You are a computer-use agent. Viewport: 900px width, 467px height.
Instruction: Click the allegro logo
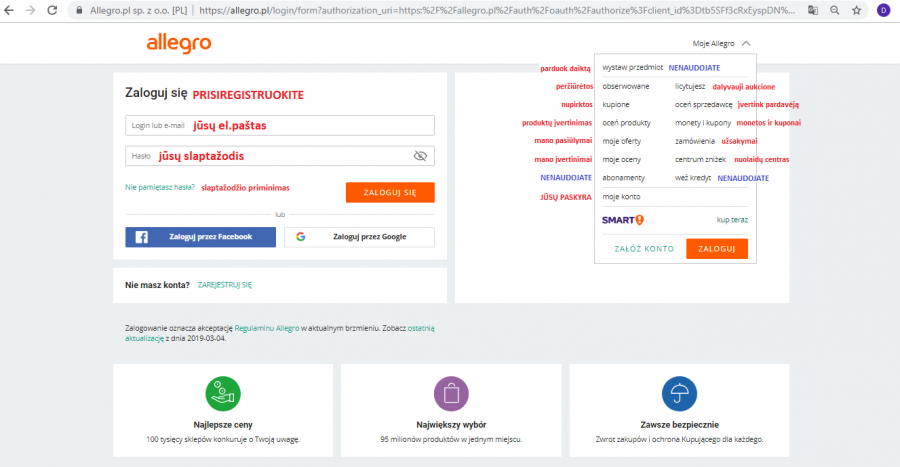(x=179, y=44)
